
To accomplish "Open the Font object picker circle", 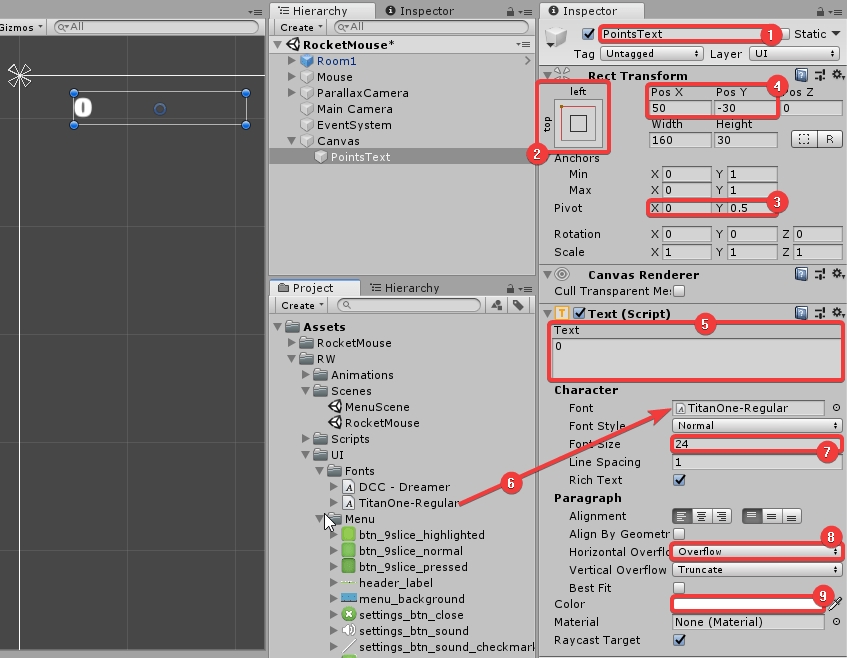I will [x=836, y=408].
